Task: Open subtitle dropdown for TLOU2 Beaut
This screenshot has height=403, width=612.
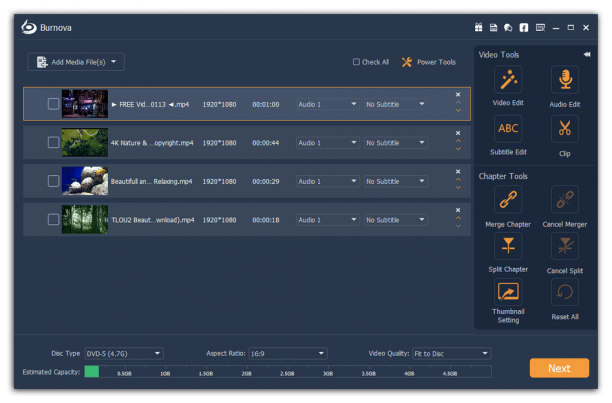Action: [396, 220]
